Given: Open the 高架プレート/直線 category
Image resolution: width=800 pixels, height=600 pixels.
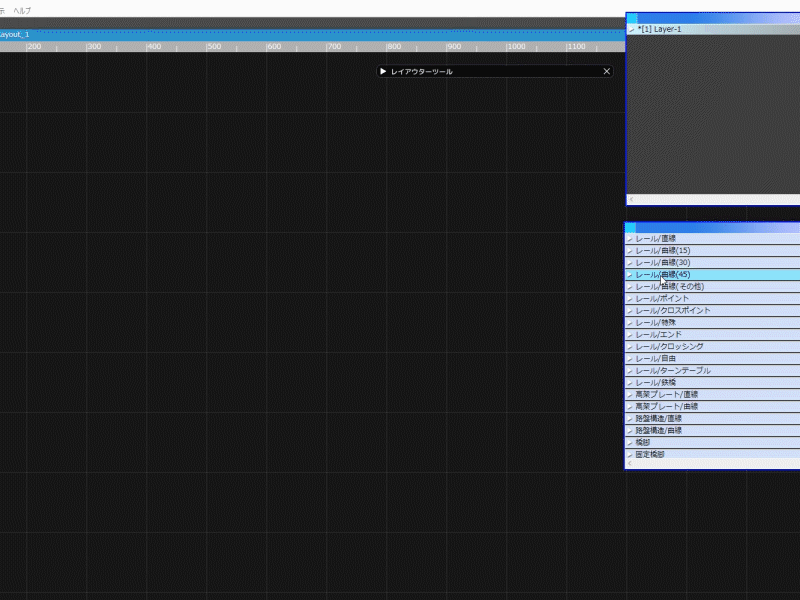Looking at the screenshot, I should click(x=667, y=394).
